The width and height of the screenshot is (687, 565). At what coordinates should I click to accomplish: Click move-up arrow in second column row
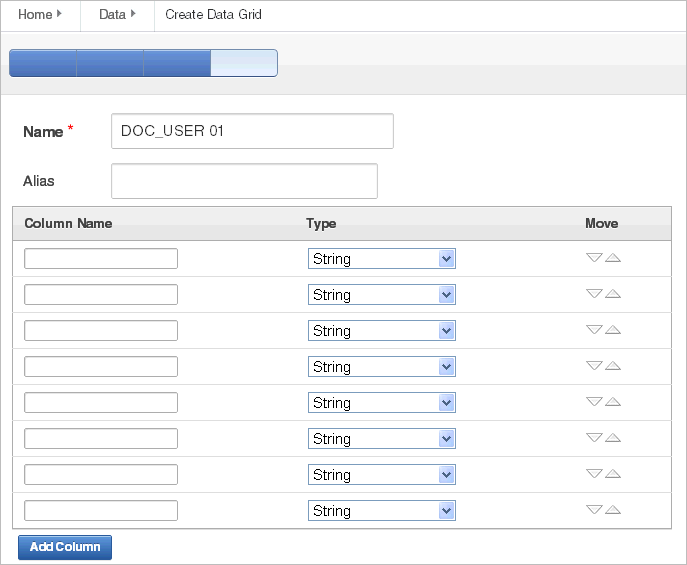point(613,293)
